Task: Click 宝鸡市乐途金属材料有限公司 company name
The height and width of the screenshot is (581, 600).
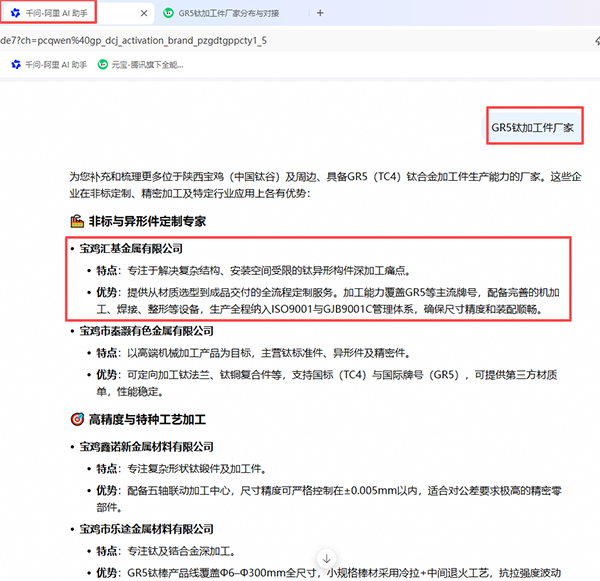Action: 147,529
